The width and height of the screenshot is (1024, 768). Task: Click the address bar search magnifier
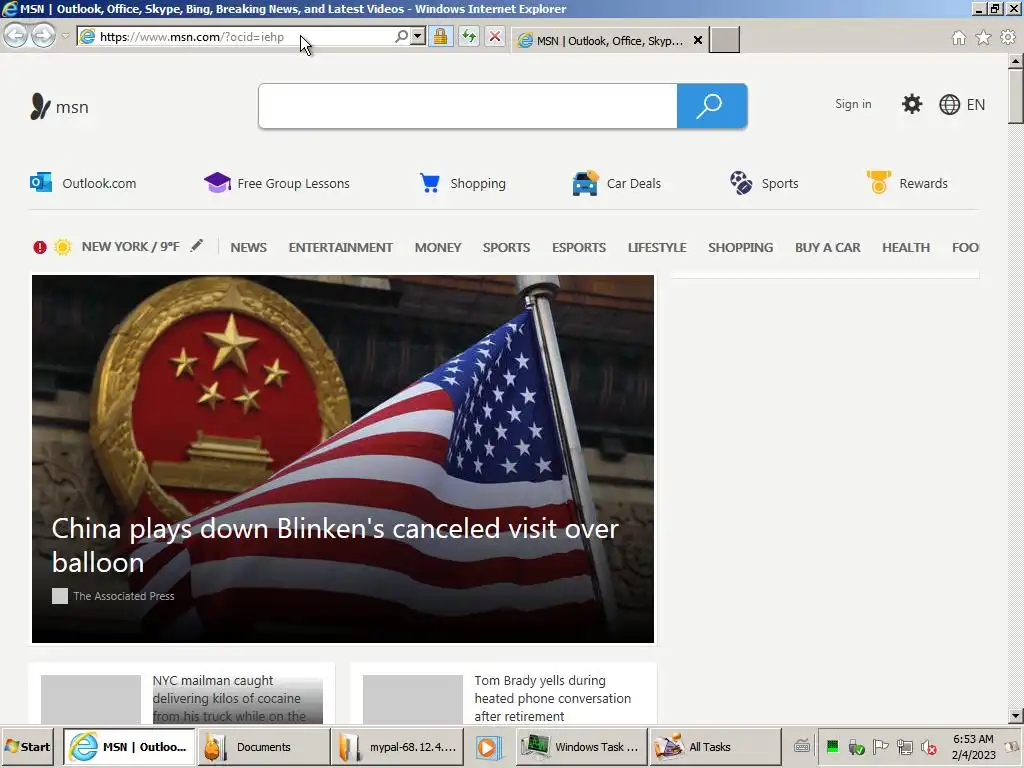[x=402, y=36]
